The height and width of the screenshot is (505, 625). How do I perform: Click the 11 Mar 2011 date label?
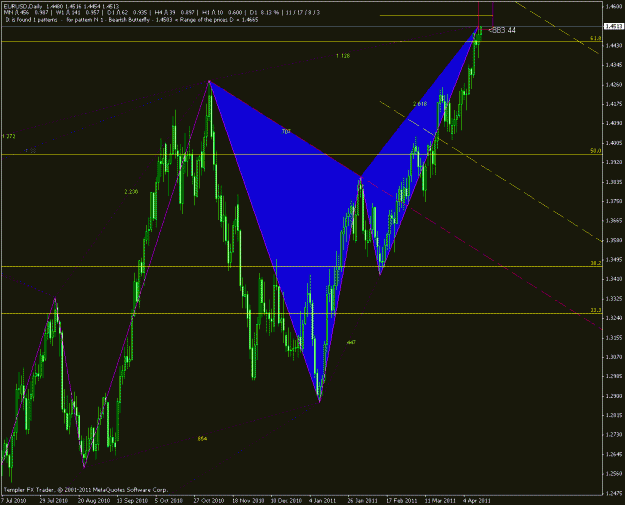click(x=440, y=501)
